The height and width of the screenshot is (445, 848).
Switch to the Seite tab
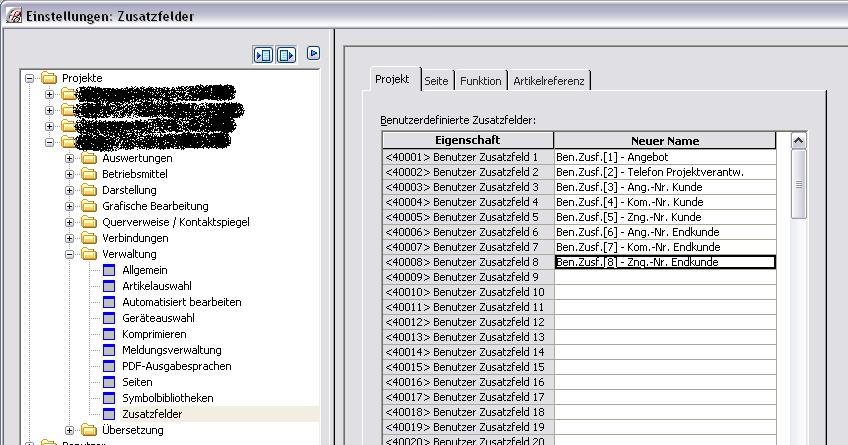pos(436,81)
